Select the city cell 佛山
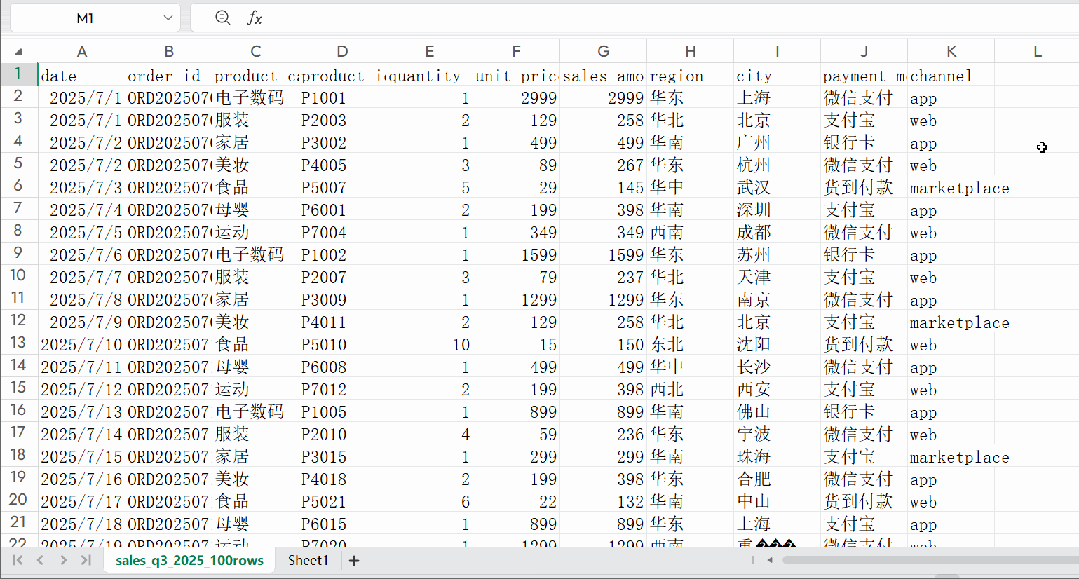 [777, 412]
